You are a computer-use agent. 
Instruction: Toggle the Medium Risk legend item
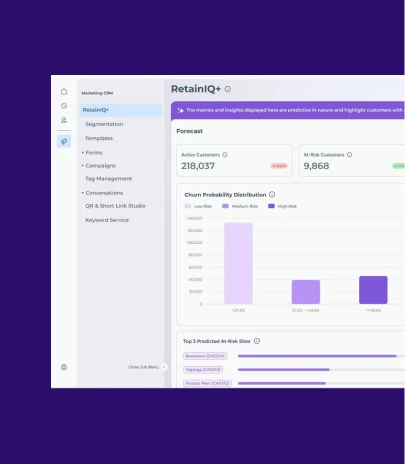240,206
